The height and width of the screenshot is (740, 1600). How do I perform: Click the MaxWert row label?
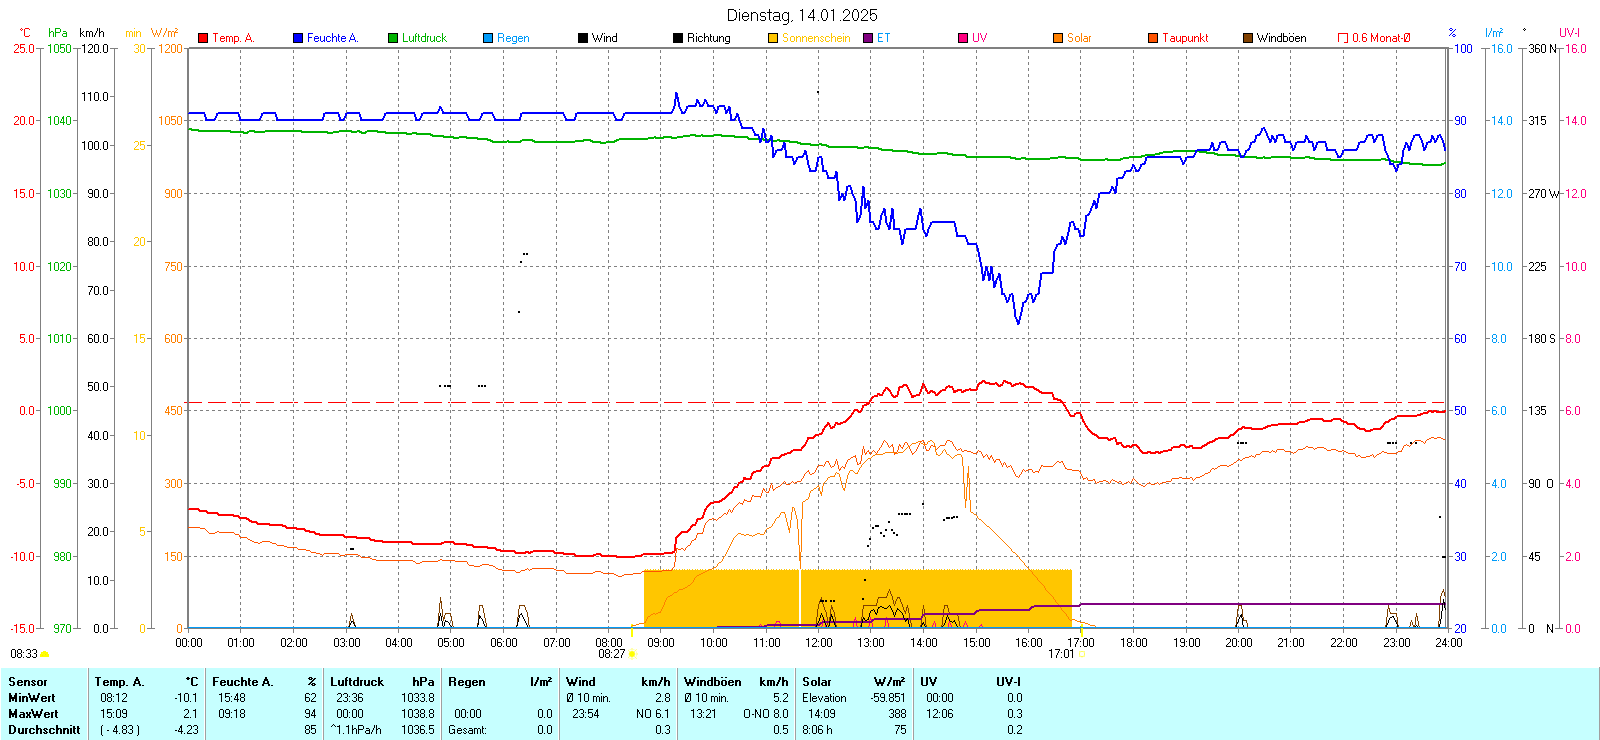pyautogui.click(x=33, y=714)
